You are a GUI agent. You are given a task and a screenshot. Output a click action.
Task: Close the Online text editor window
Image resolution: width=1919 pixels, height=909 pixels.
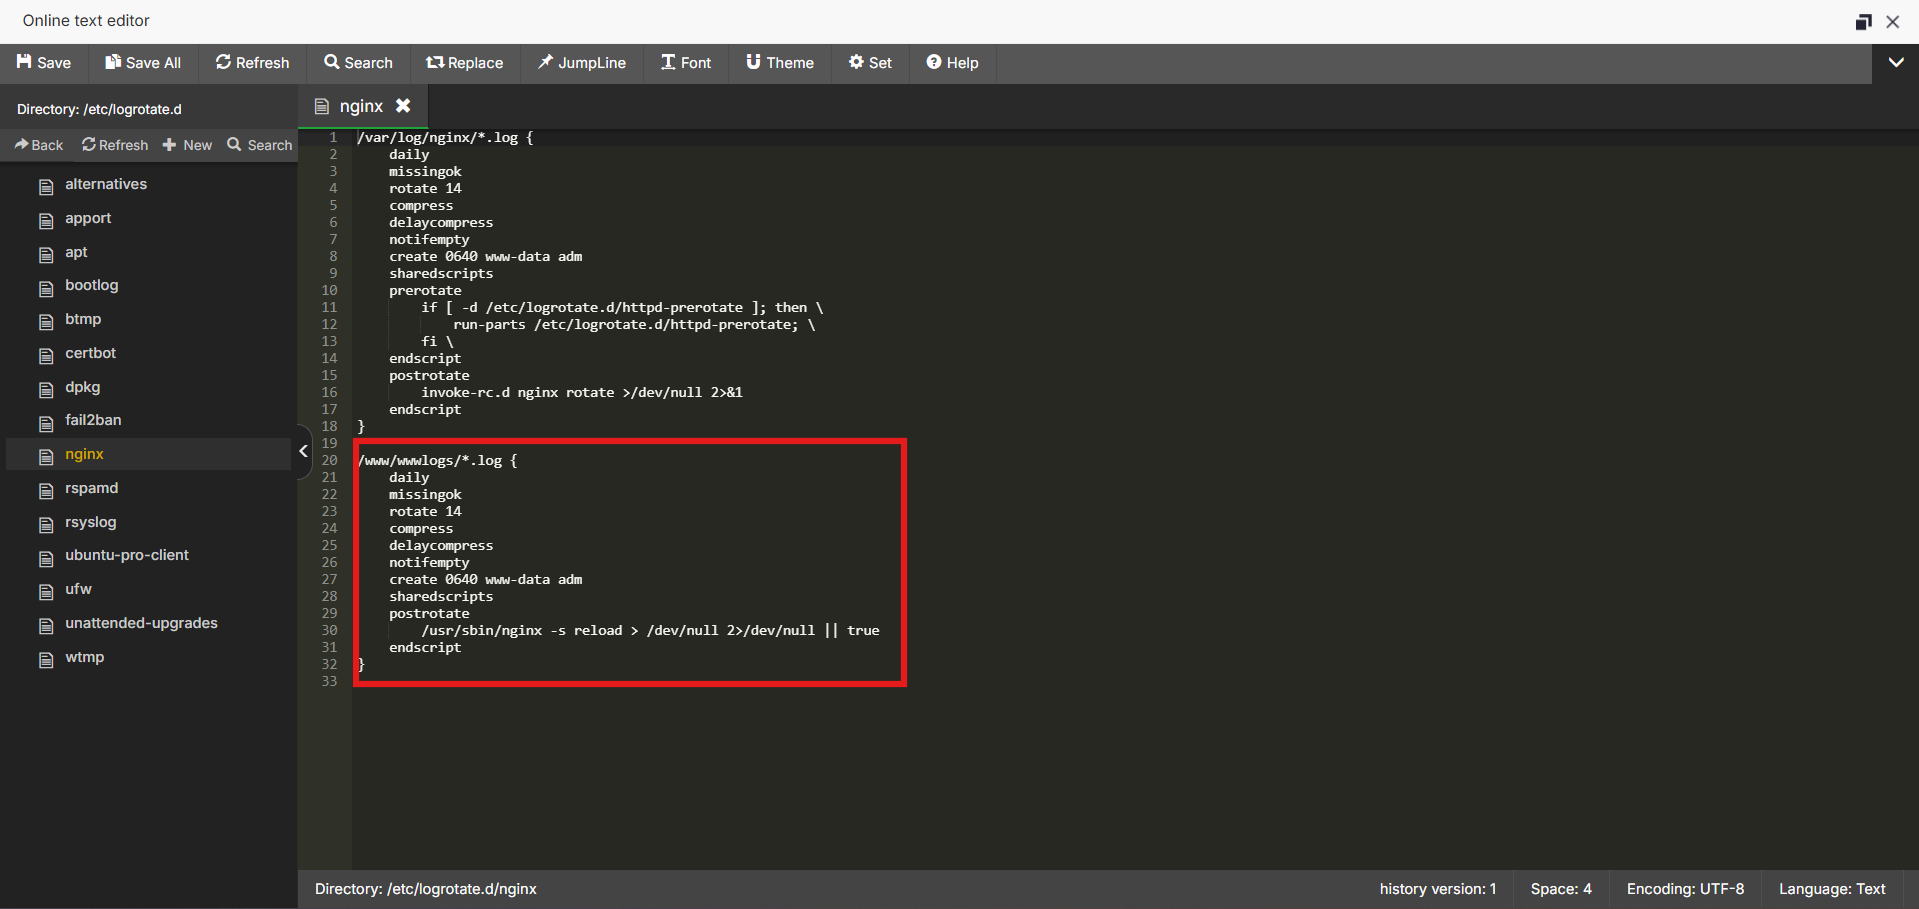1893,21
